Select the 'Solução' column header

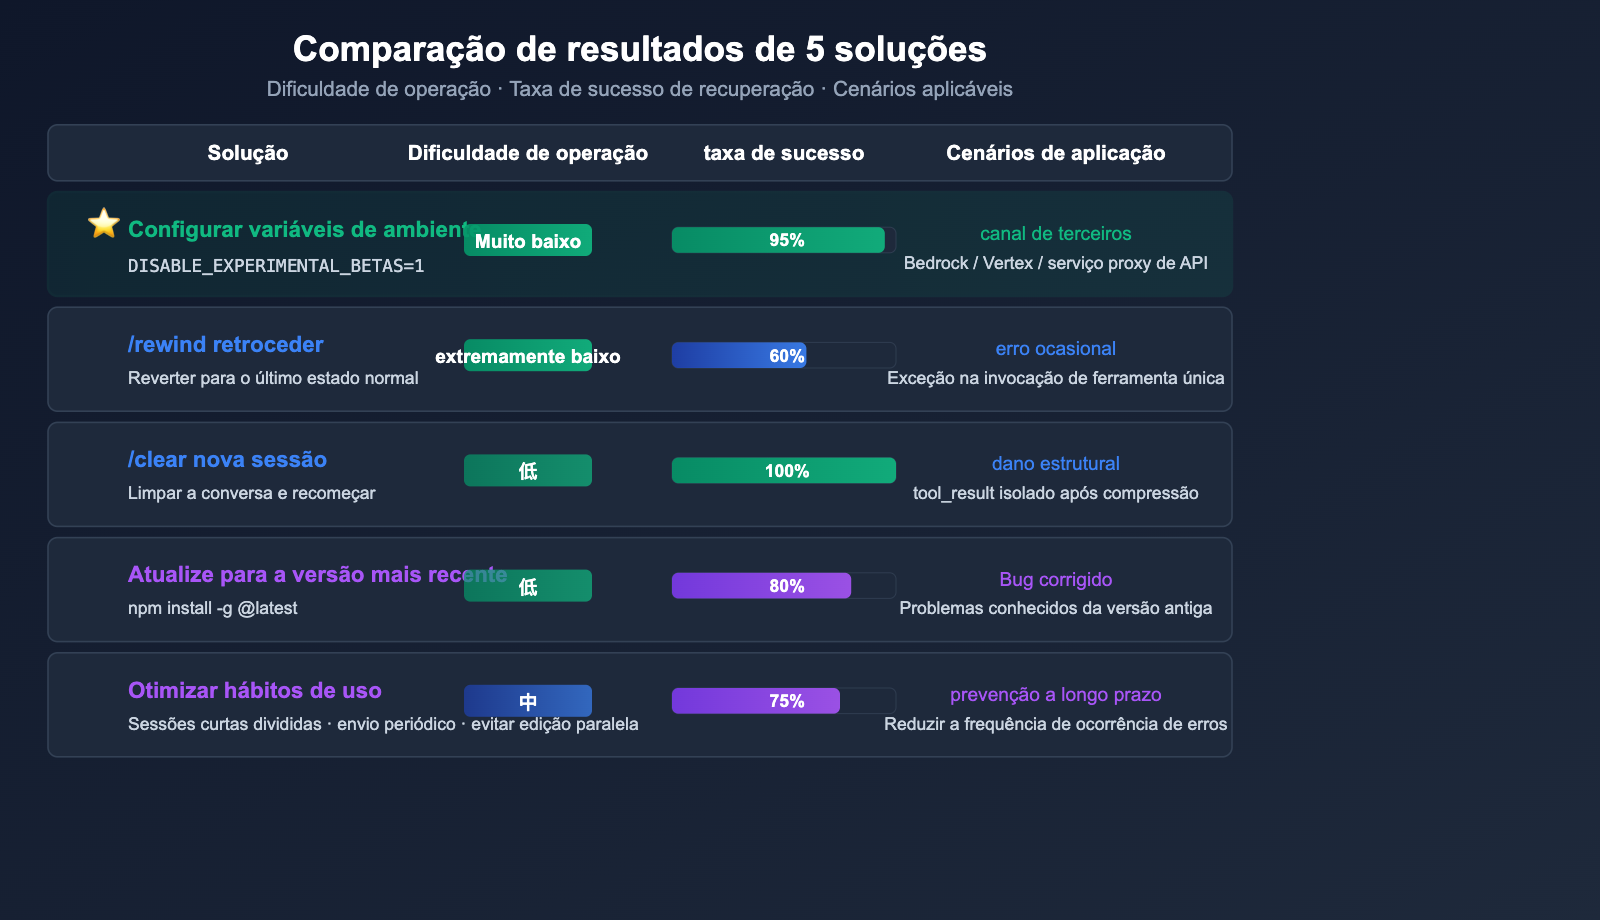248,153
